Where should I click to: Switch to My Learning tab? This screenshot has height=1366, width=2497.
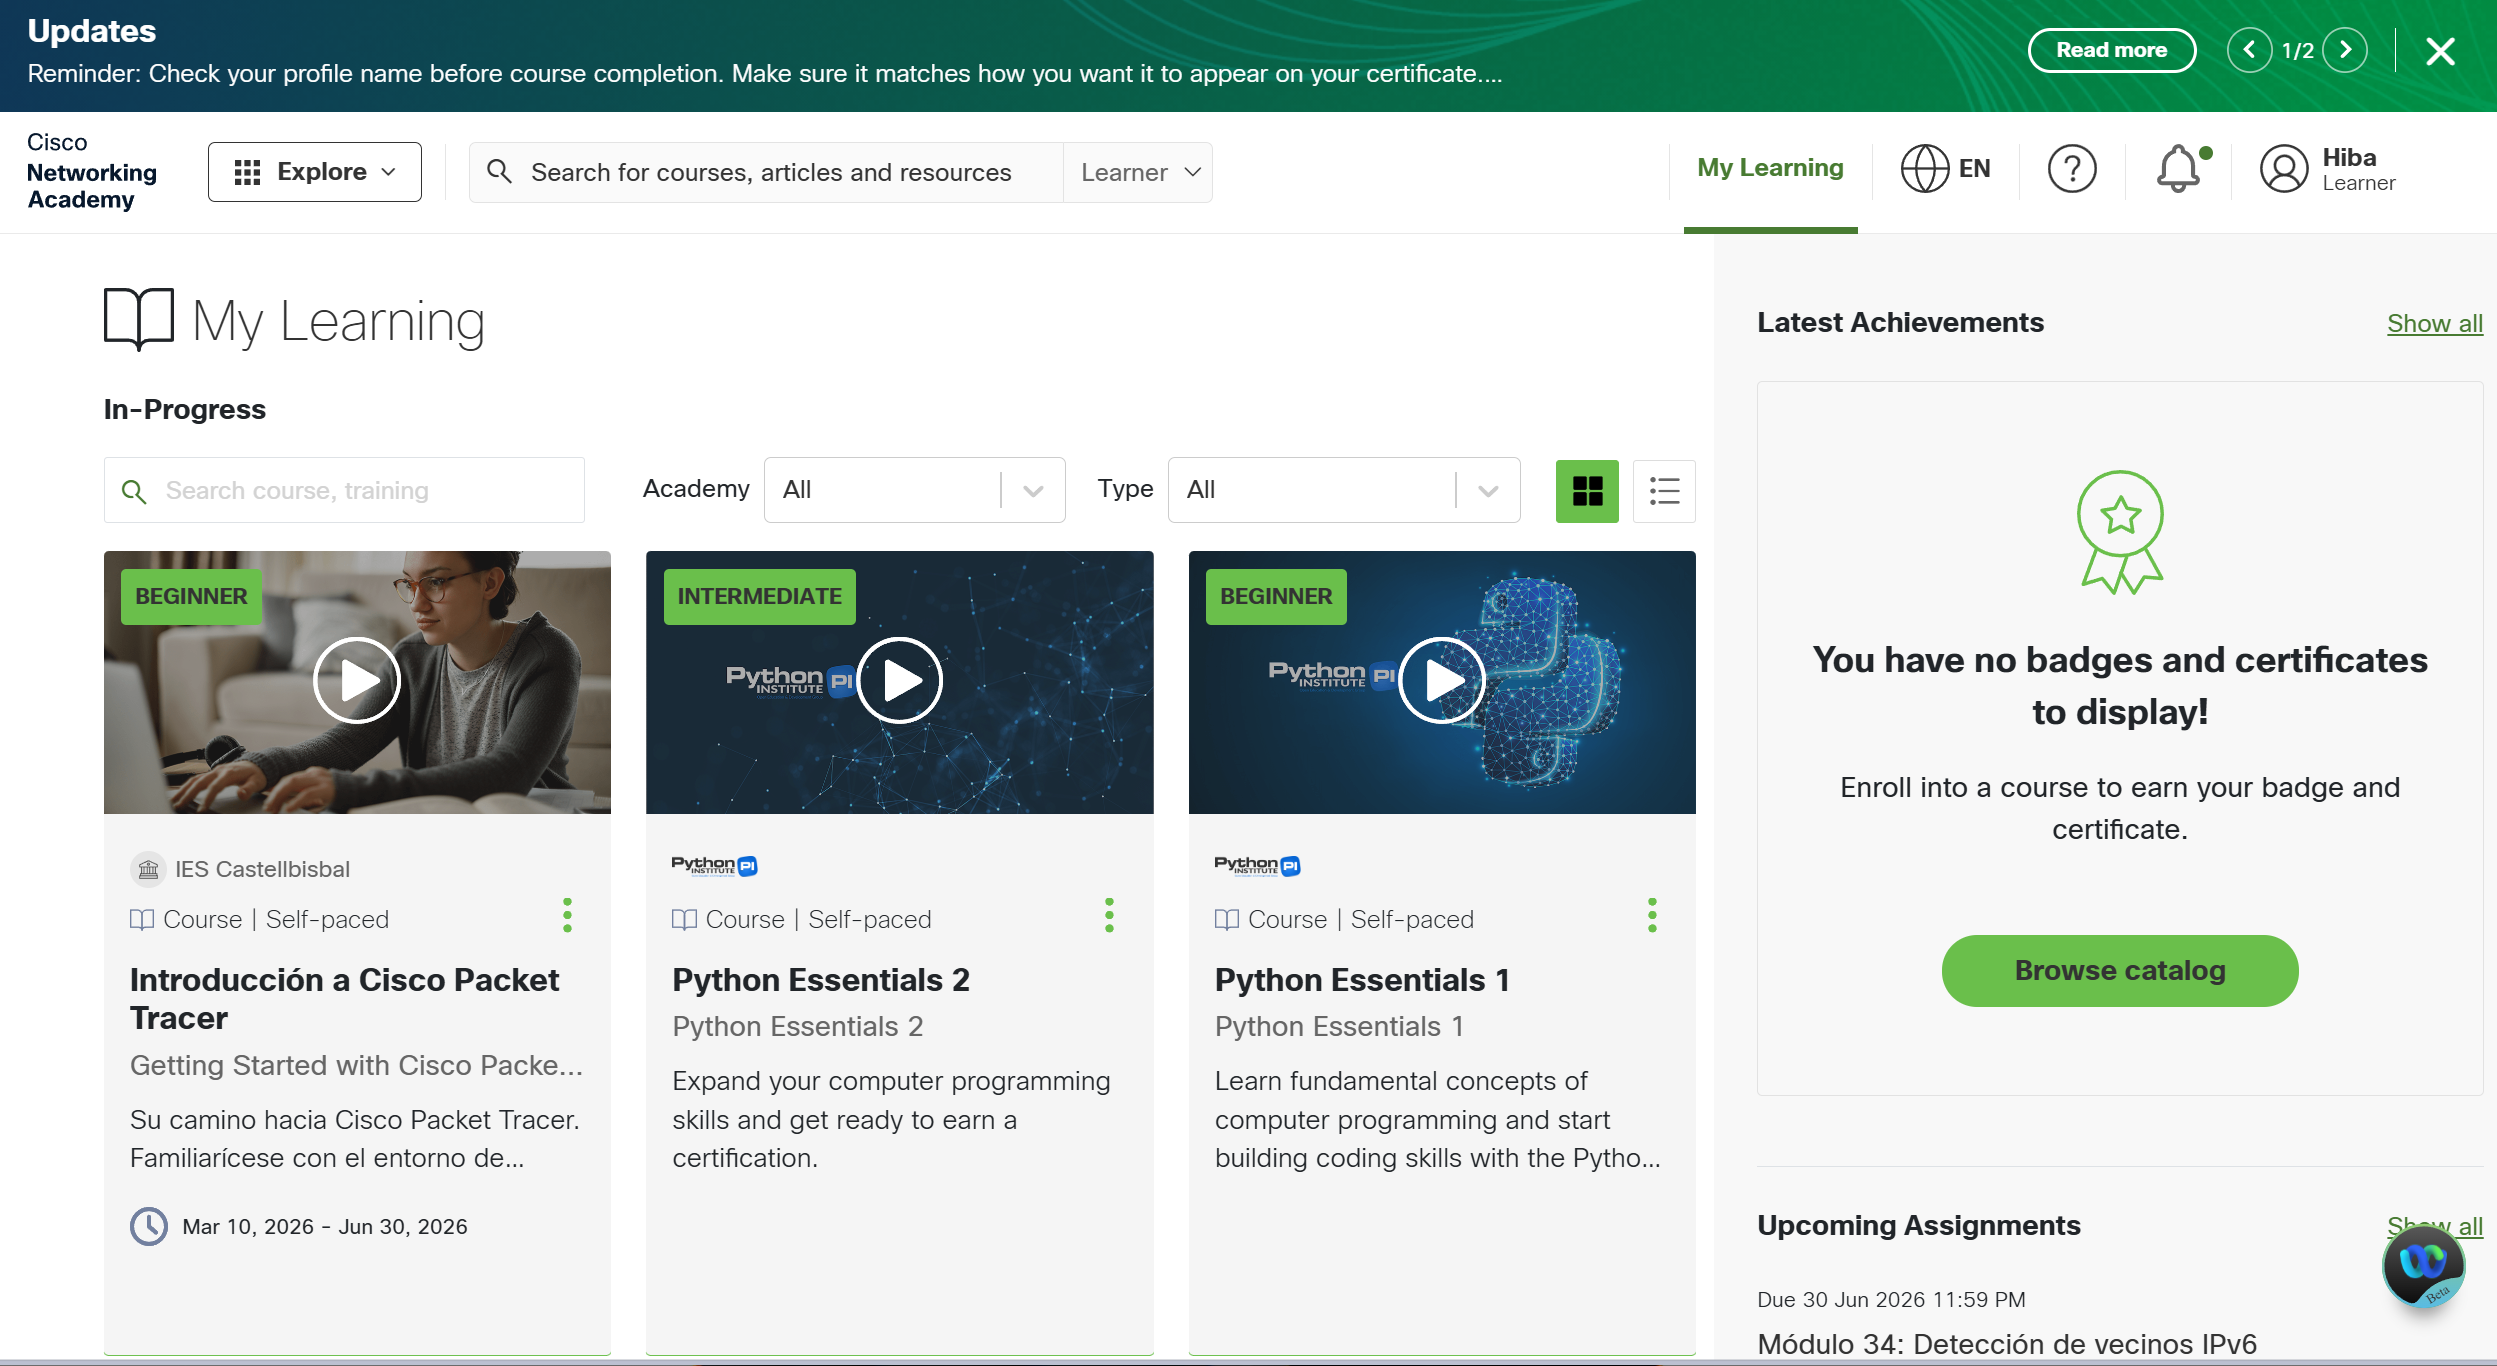click(1770, 168)
